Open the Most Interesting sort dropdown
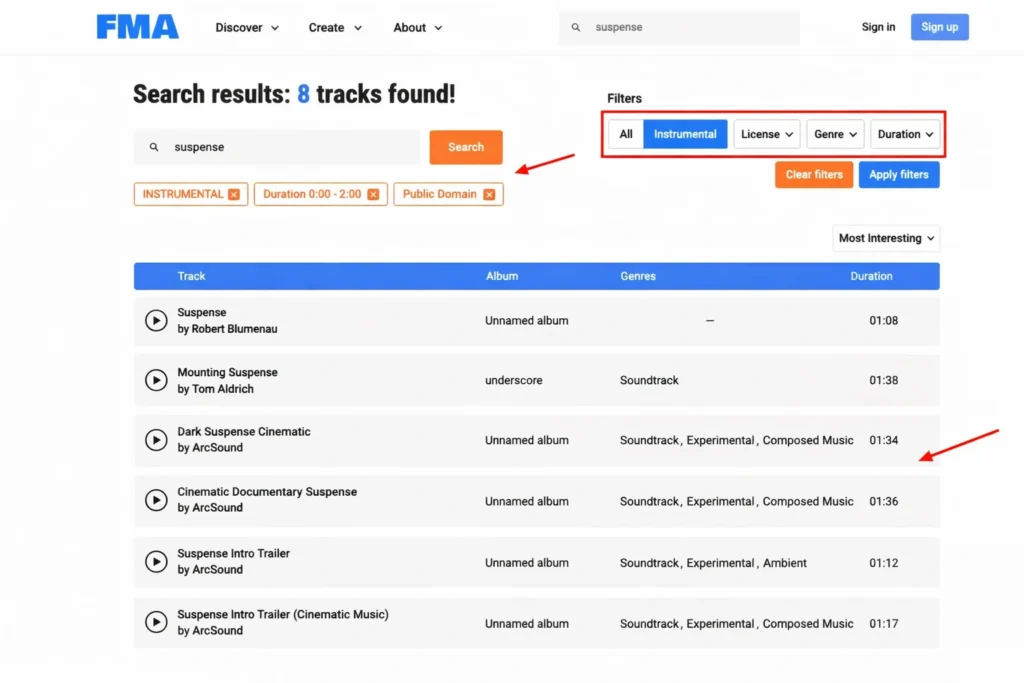1024x683 pixels. [x=886, y=238]
